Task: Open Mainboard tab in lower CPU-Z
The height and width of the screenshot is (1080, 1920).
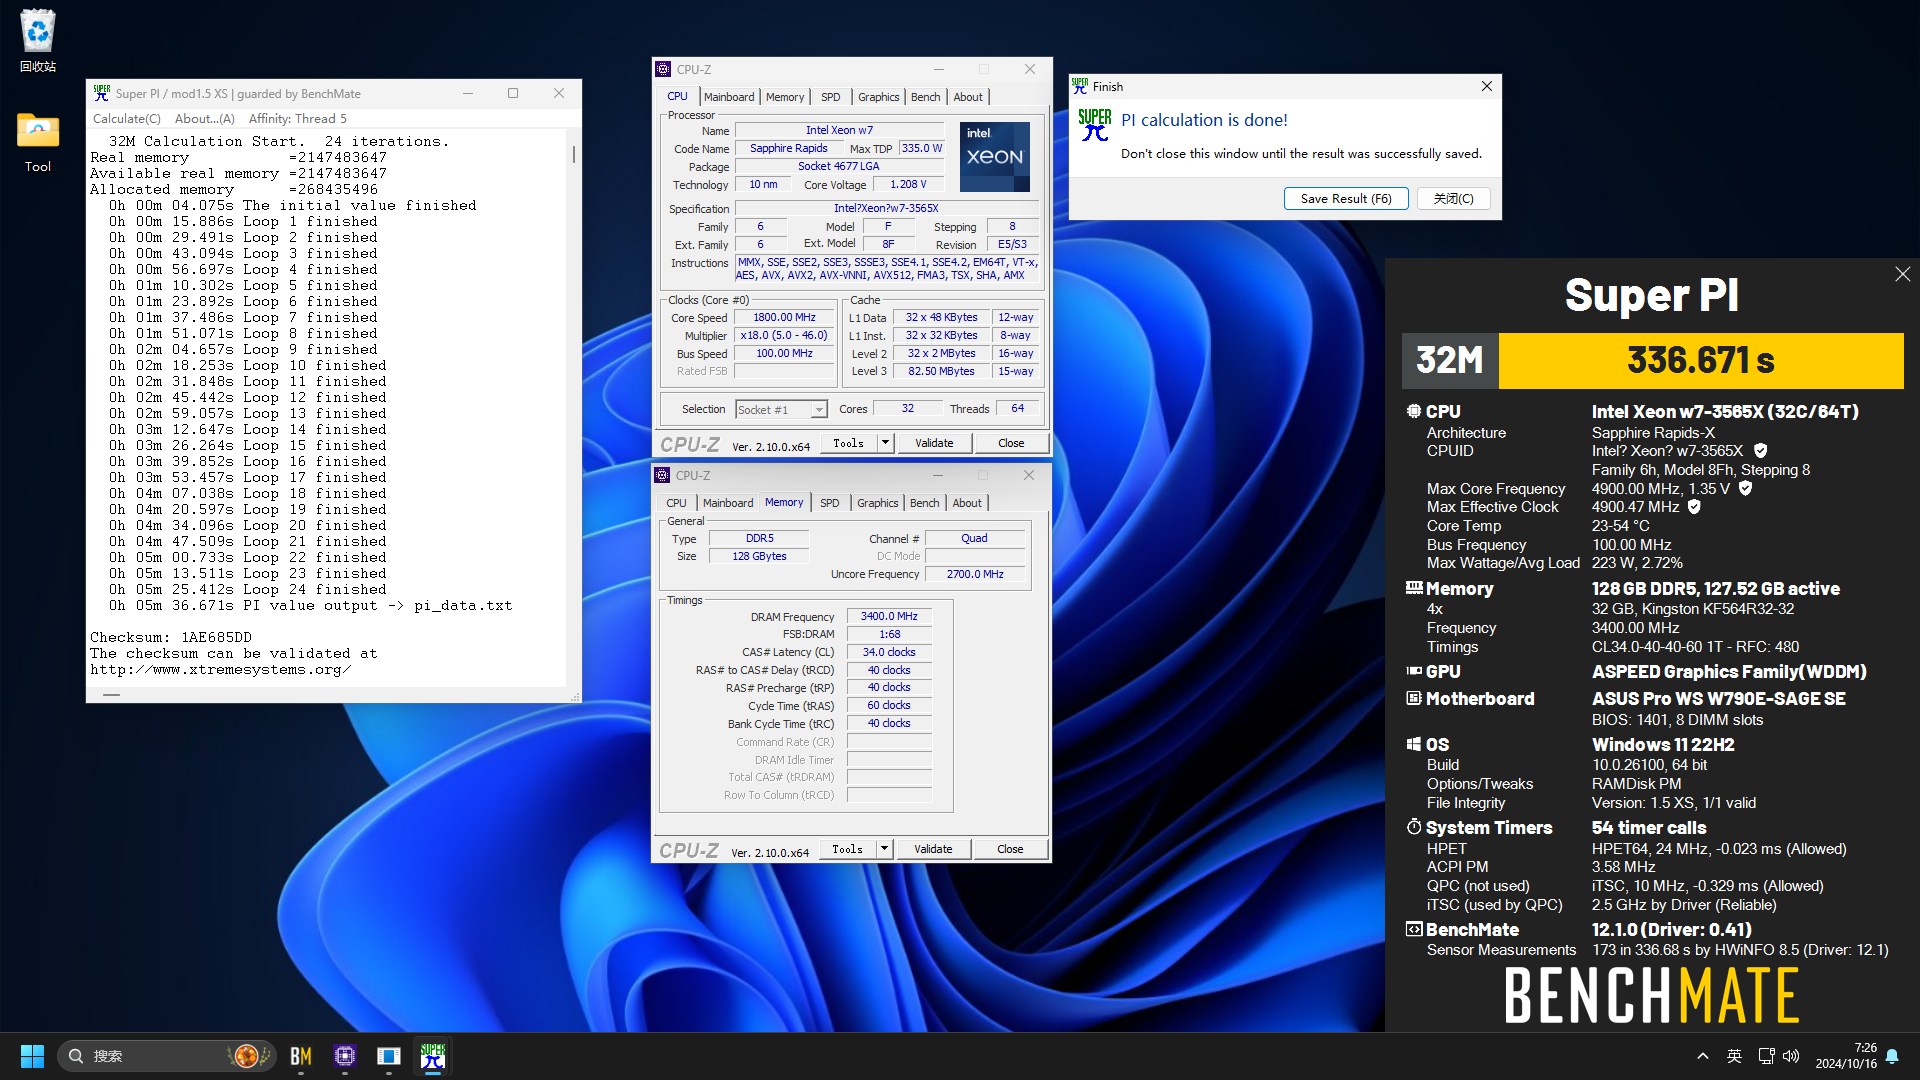Action: coord(728,503)
